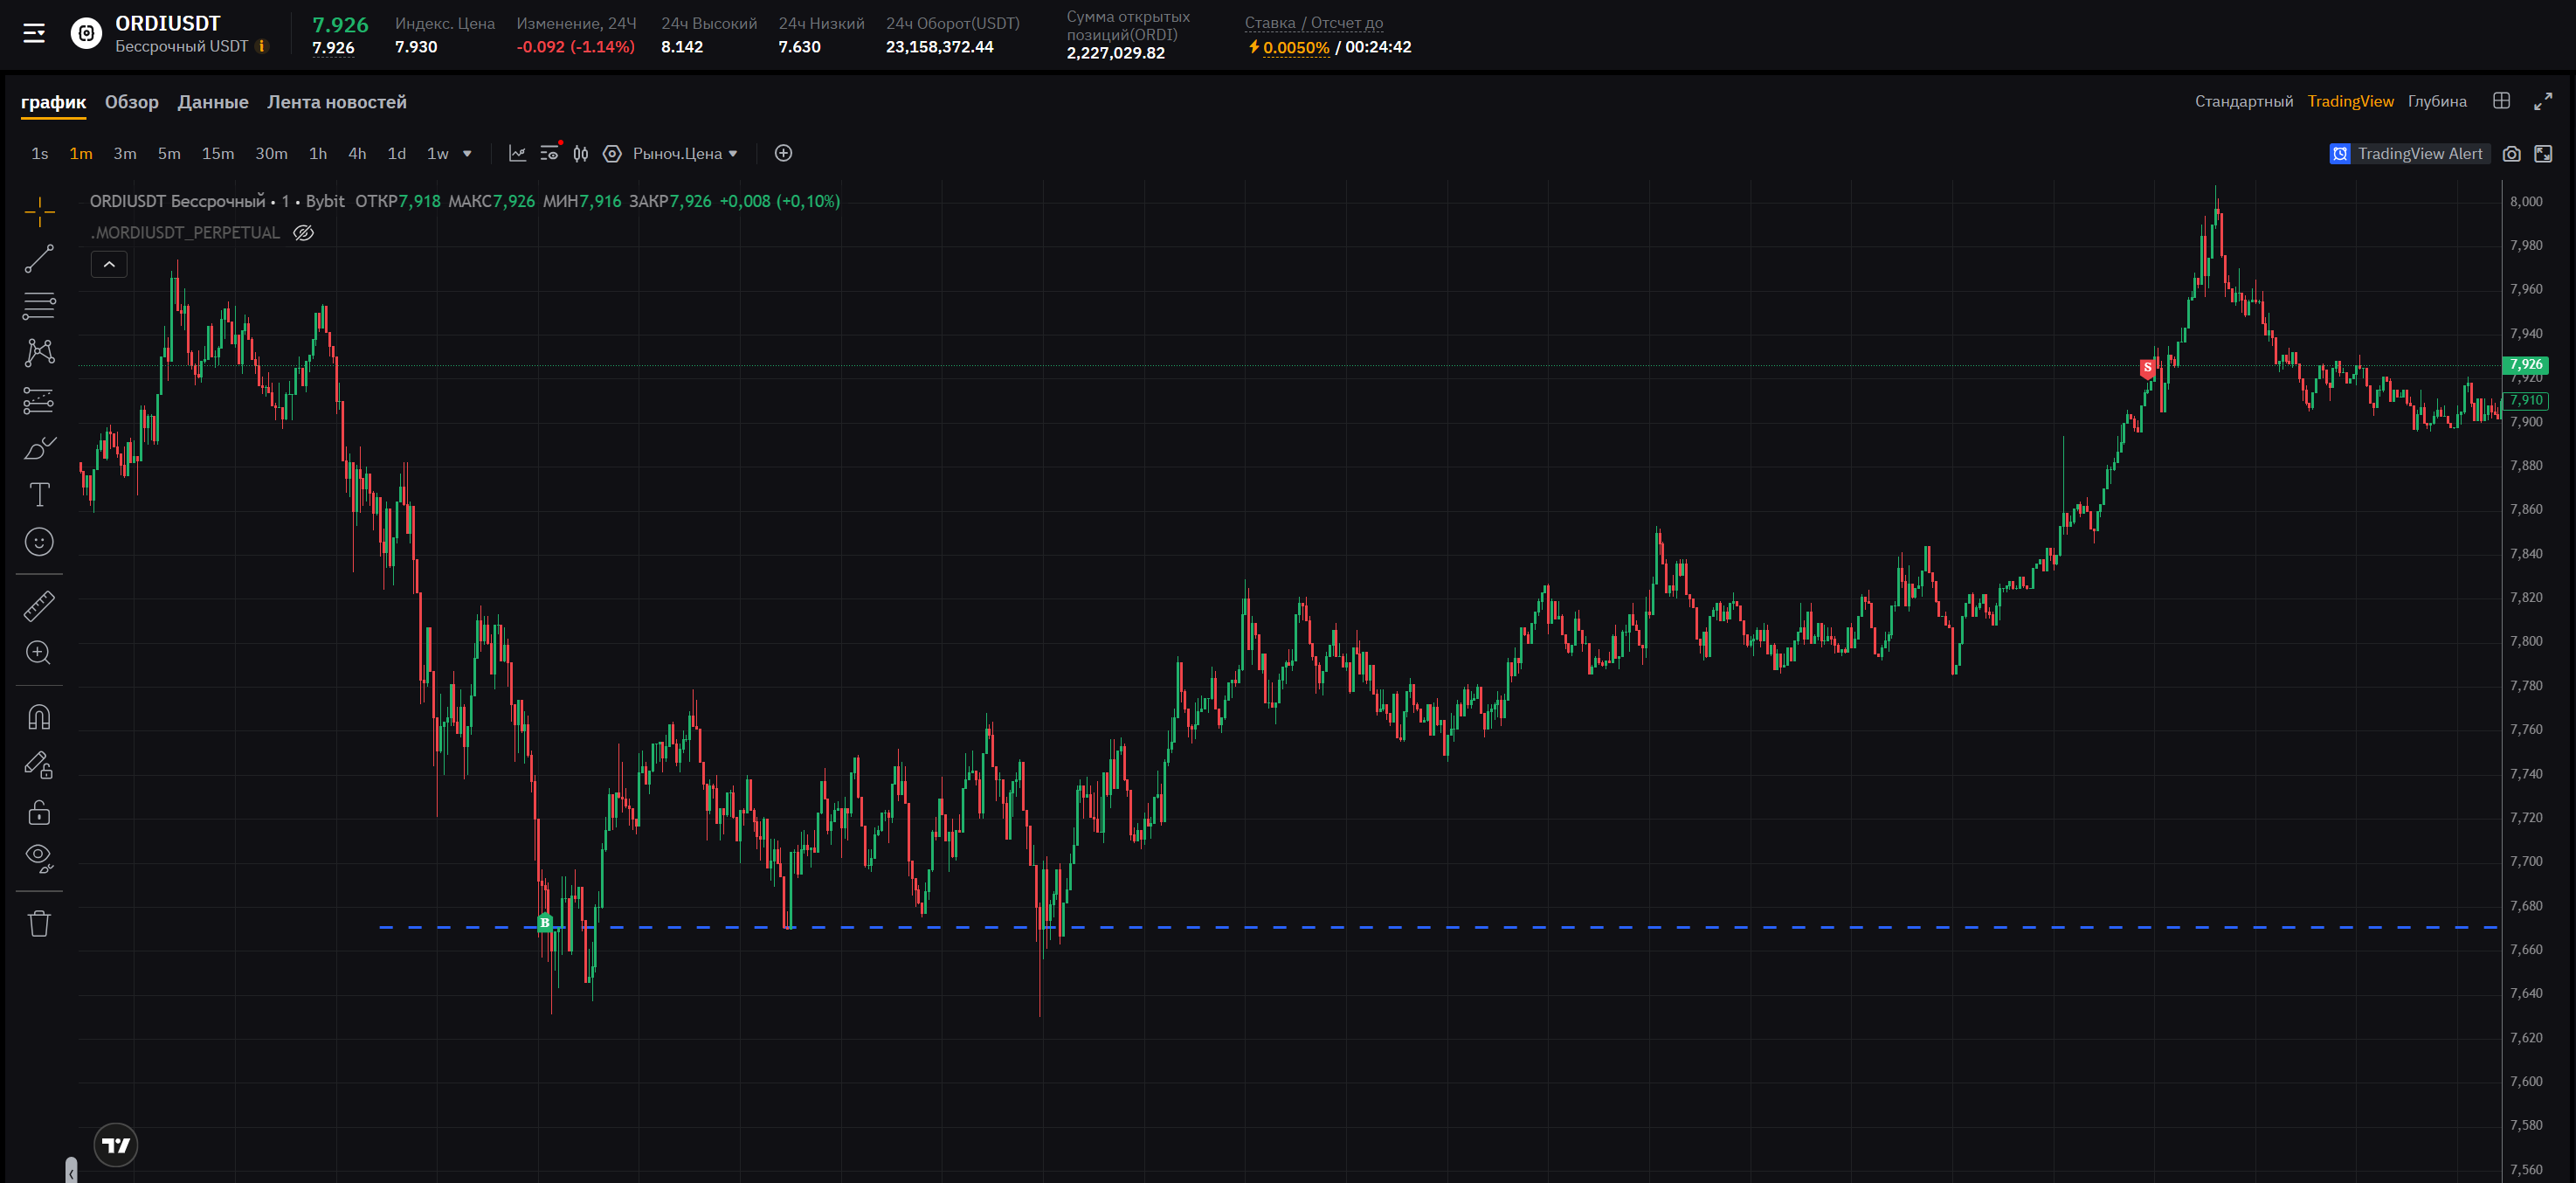Collapse the indicator legend chevron
The width and height of the screenshot is (2576, 1183).
coord(109,264)
